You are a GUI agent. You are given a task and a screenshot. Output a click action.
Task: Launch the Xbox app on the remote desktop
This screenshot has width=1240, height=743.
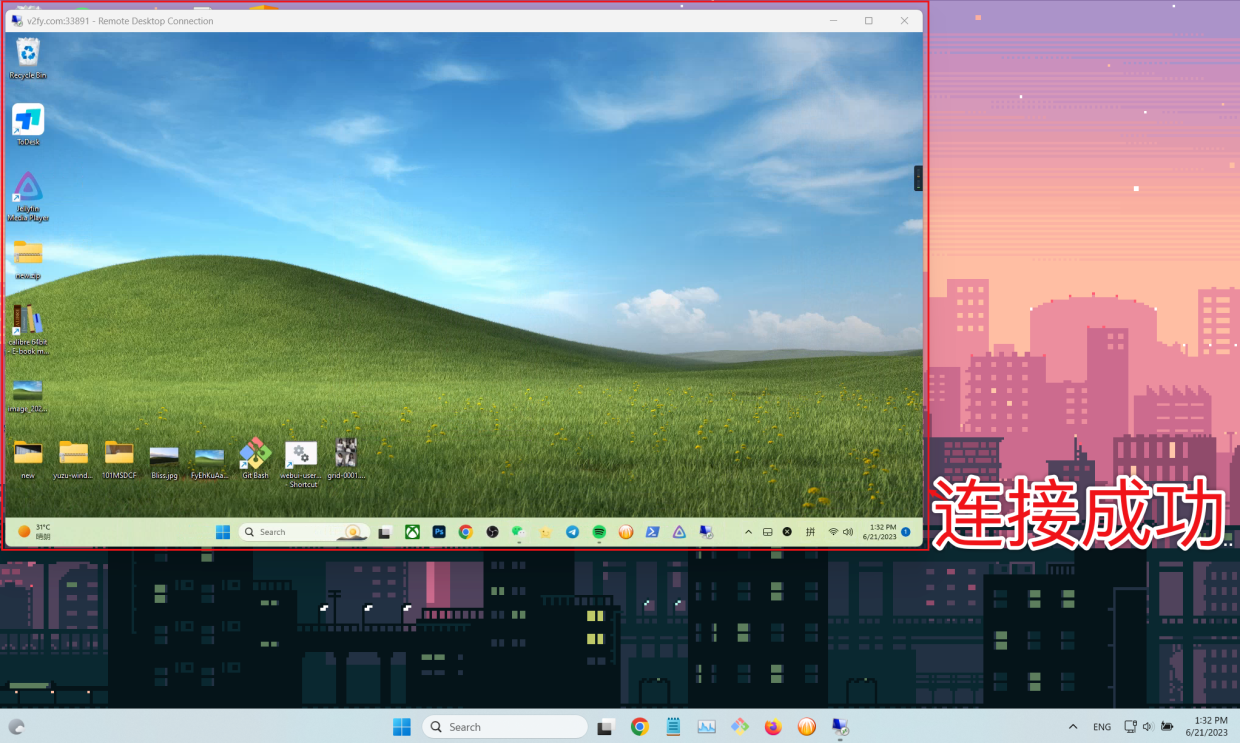point(412,531)
